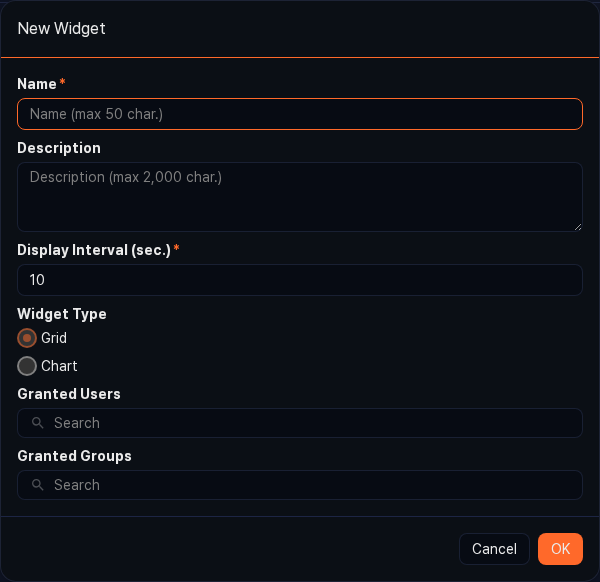
Task: Click the New Widget dialog title
Action: pos(62,28)
